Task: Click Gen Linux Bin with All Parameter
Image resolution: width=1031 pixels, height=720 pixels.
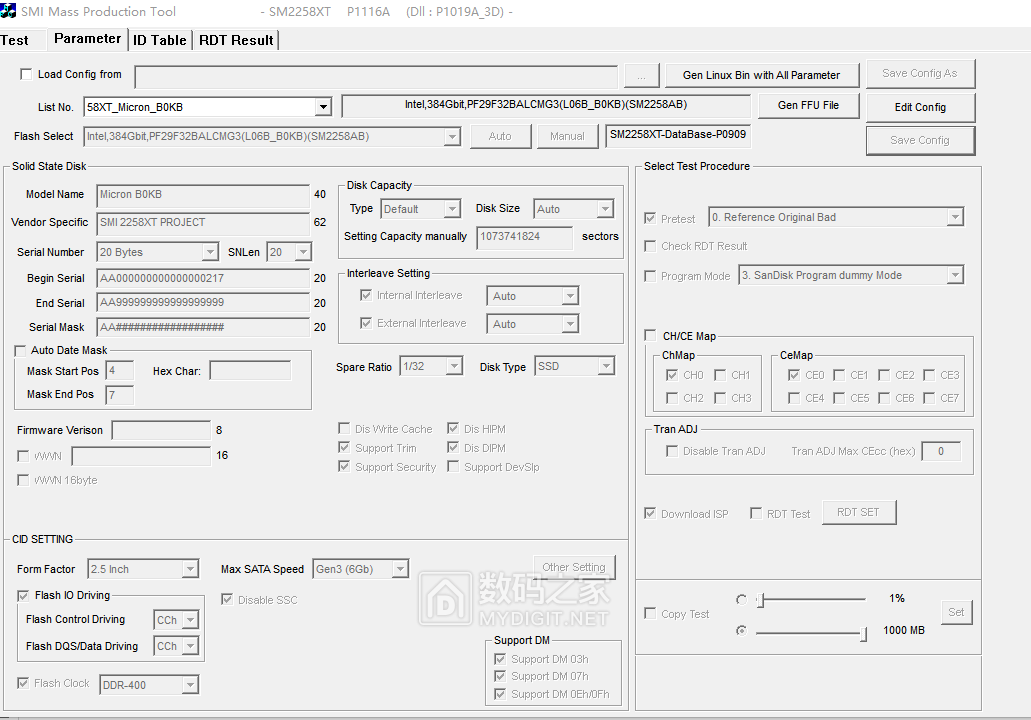Action: coord(761,75)
